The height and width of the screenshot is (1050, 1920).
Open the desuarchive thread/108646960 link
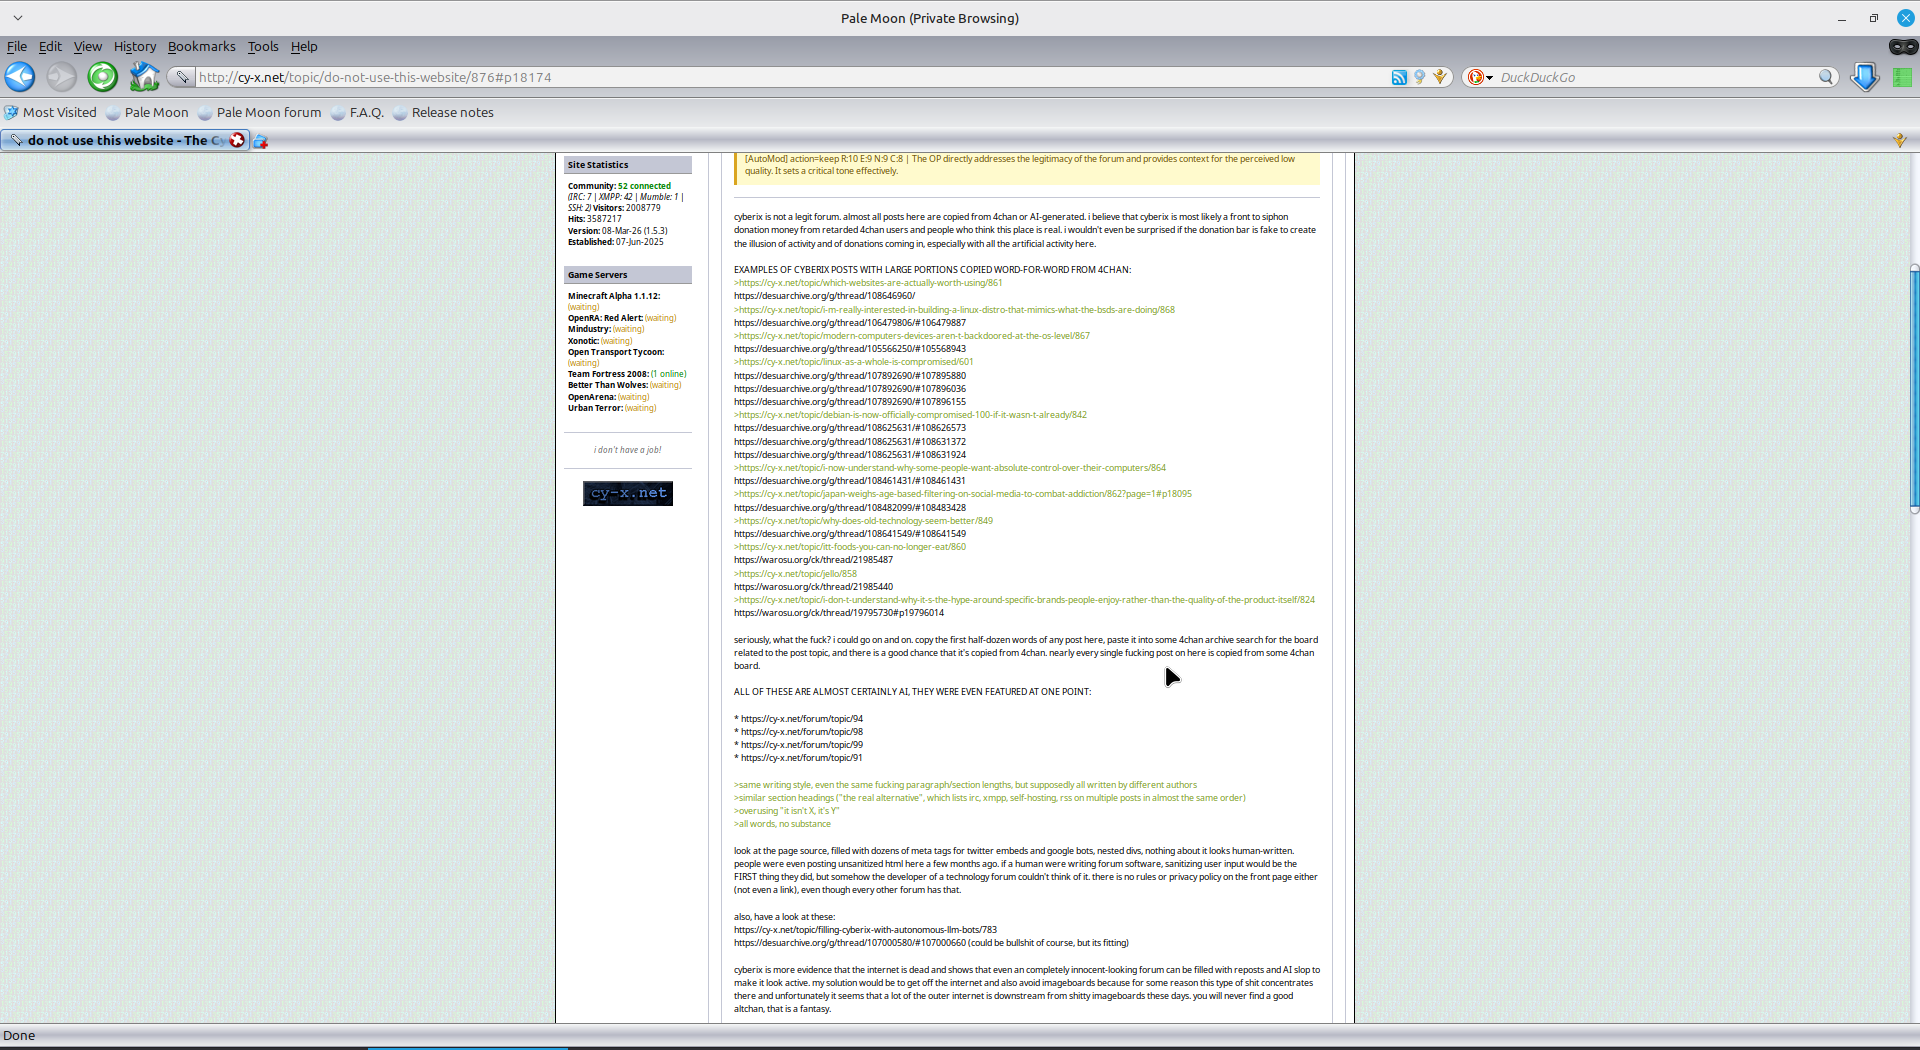point(824,296)
